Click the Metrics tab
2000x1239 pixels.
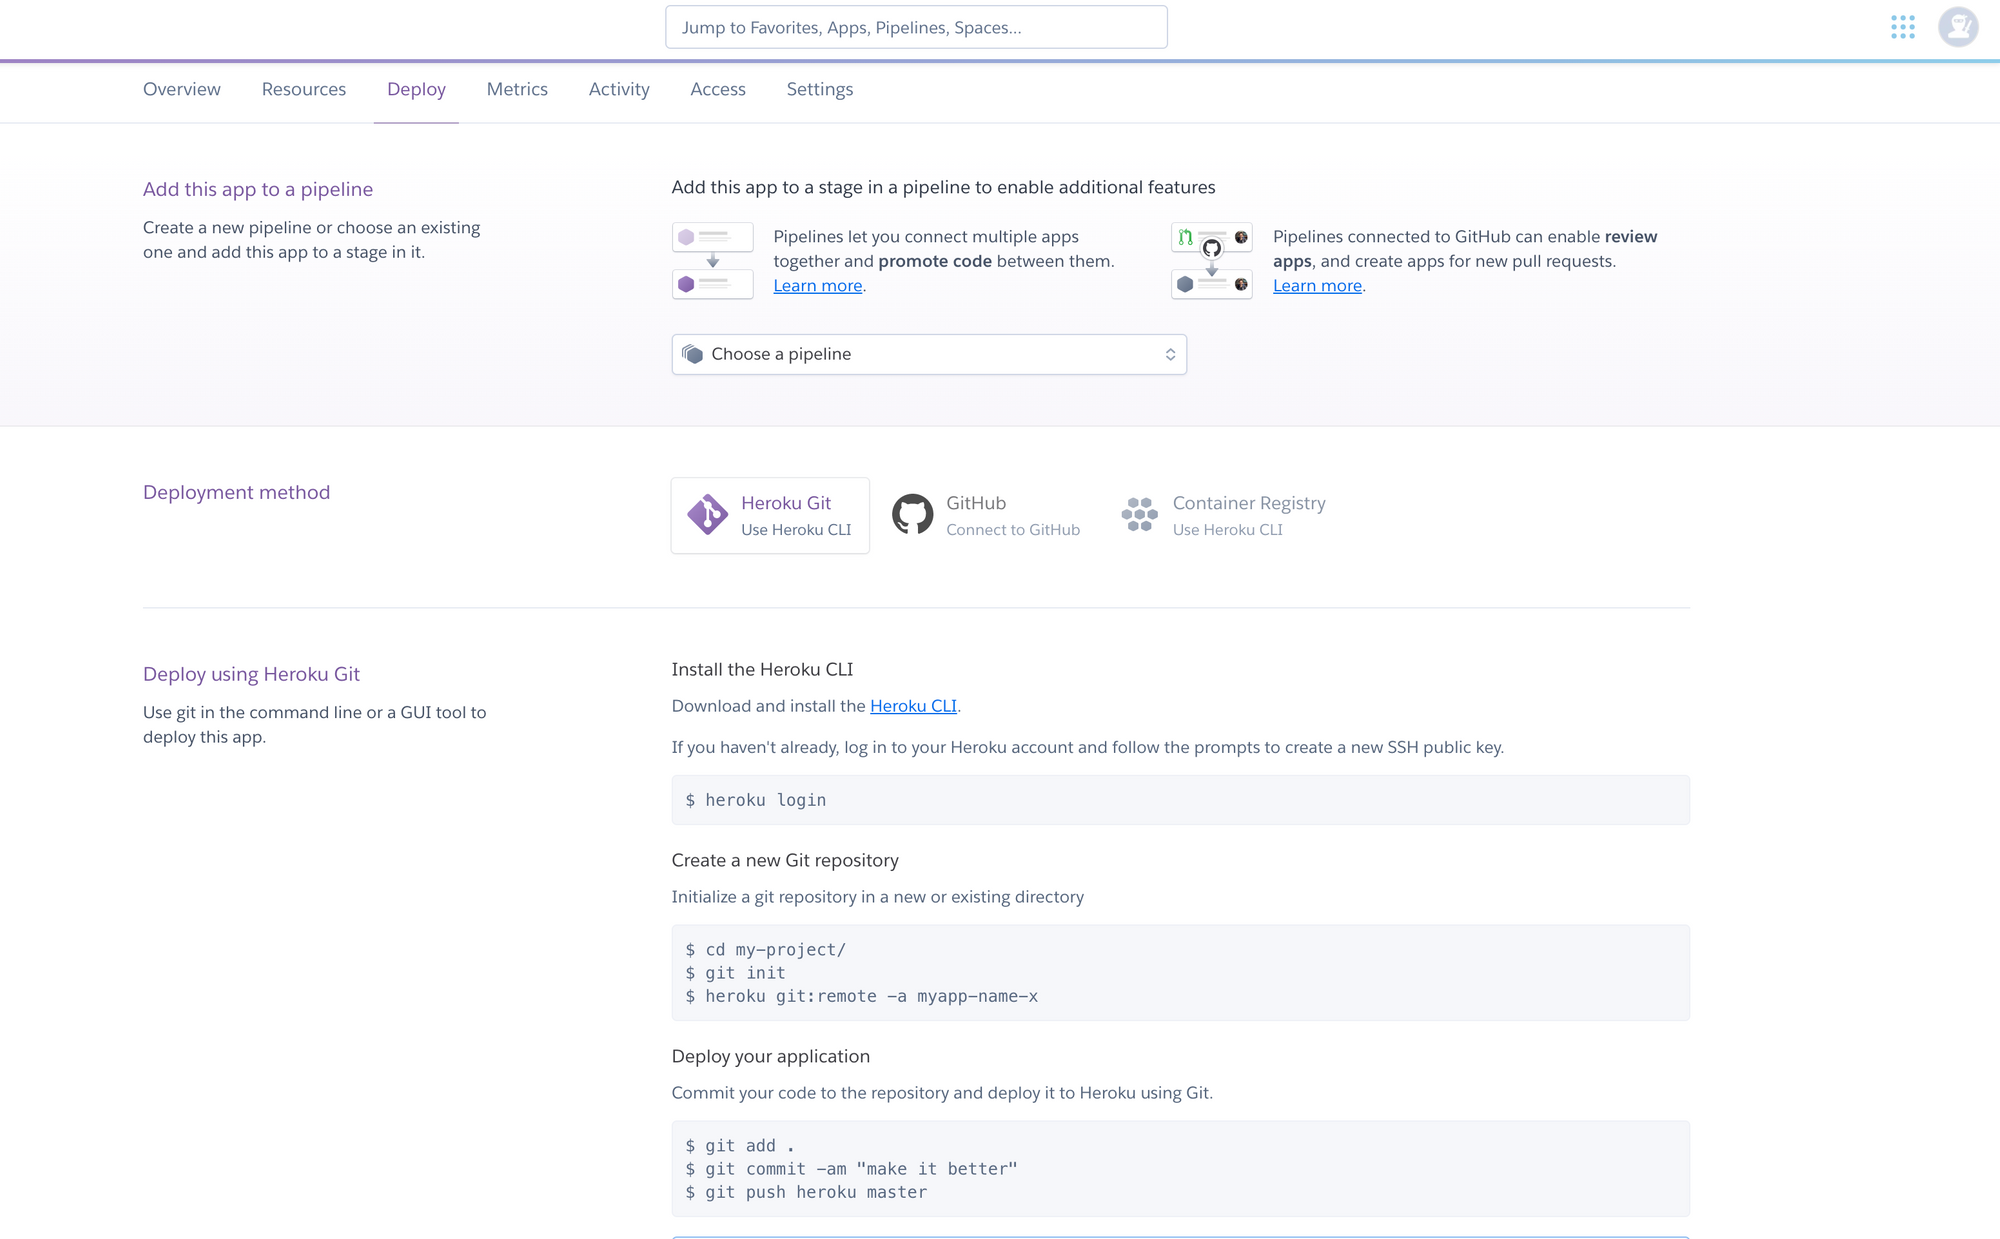point(516,90)
